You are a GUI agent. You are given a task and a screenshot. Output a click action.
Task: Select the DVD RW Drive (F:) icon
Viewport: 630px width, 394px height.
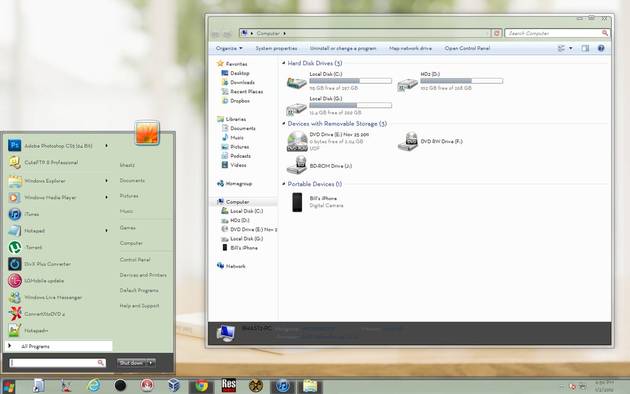point(408,141)
